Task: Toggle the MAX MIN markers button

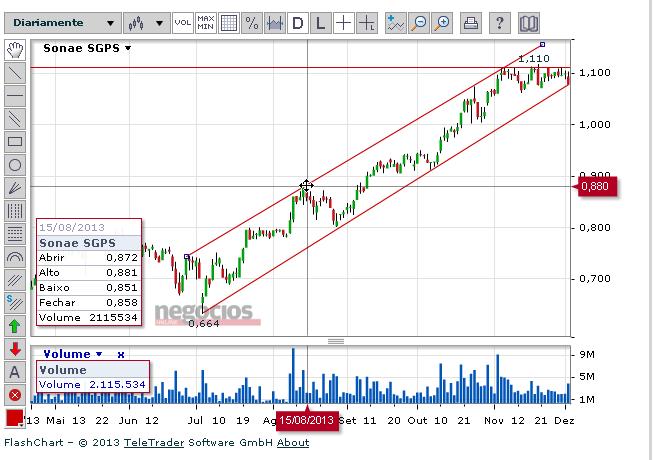Action: click(x=206, y=23)
